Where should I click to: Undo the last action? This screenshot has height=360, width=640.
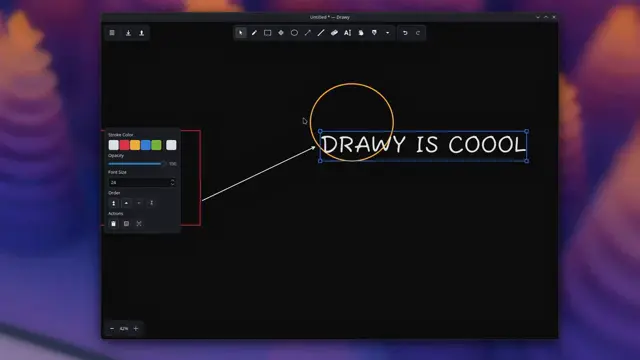[405, 33]
